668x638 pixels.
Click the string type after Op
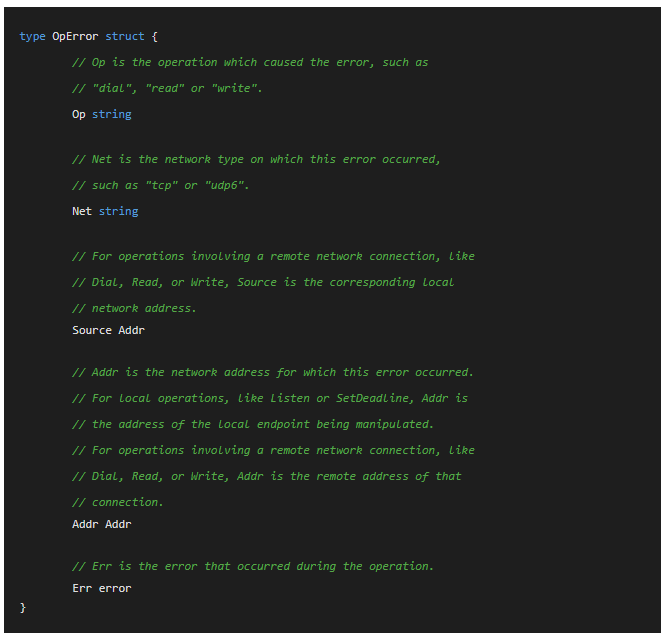pos(112,114)
